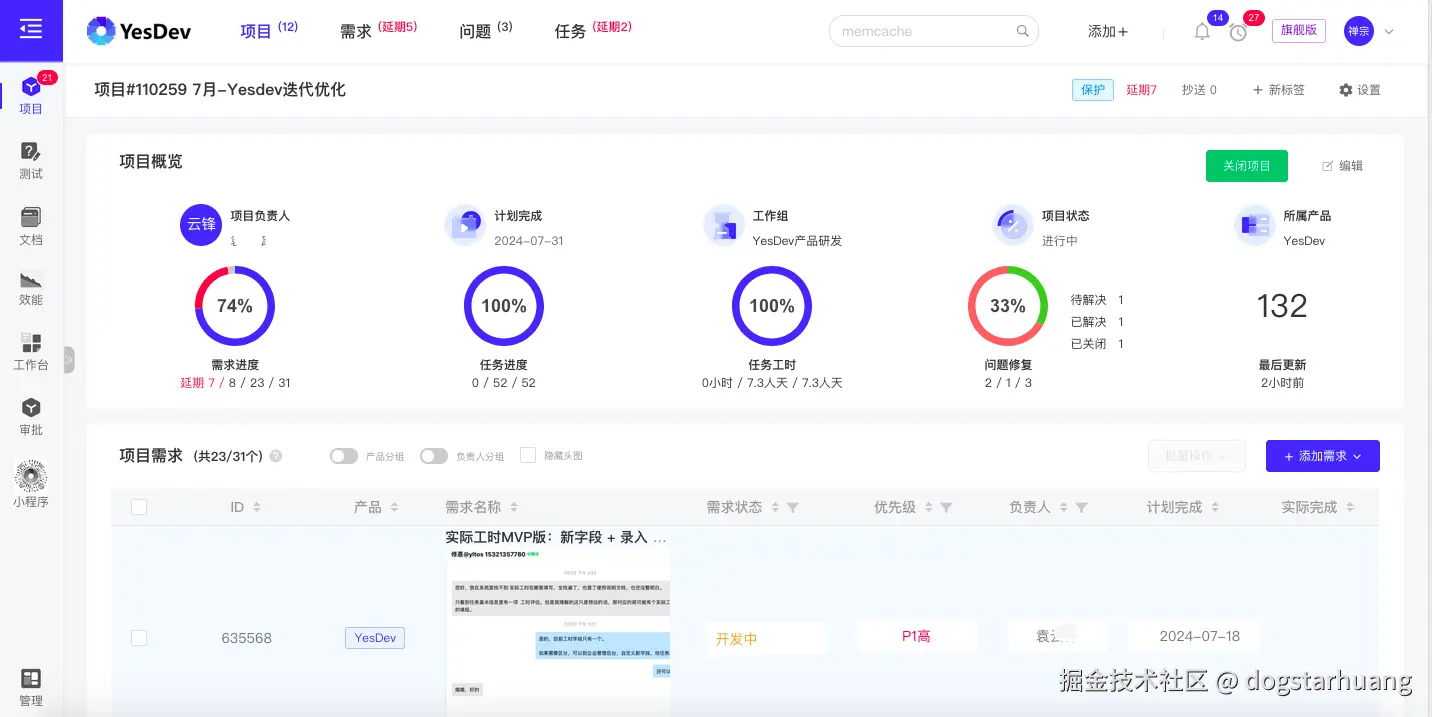Click the 优先级 filter funnel icon

946,508
